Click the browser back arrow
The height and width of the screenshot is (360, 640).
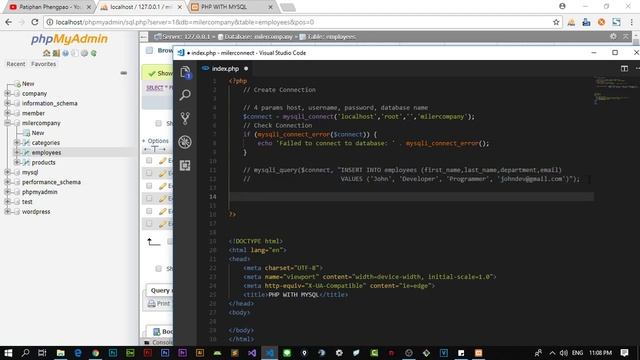[9, 22]
